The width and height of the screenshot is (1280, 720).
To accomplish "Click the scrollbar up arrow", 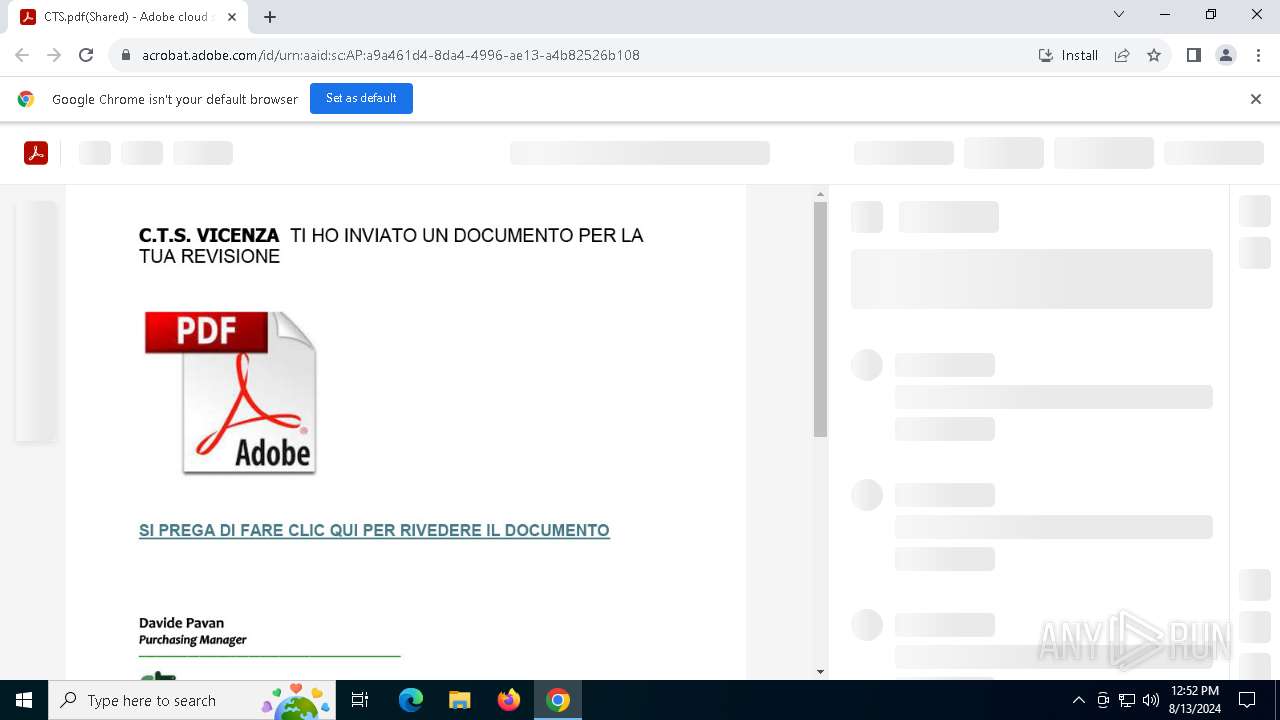I will pos(820,194).
